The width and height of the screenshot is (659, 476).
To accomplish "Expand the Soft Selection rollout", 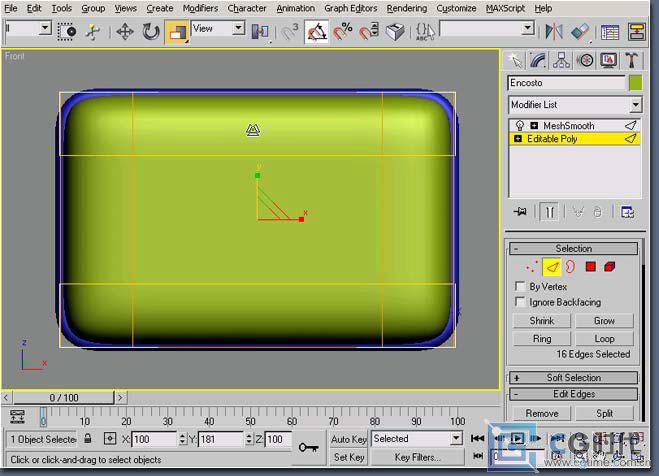I will tap(573, 378).
